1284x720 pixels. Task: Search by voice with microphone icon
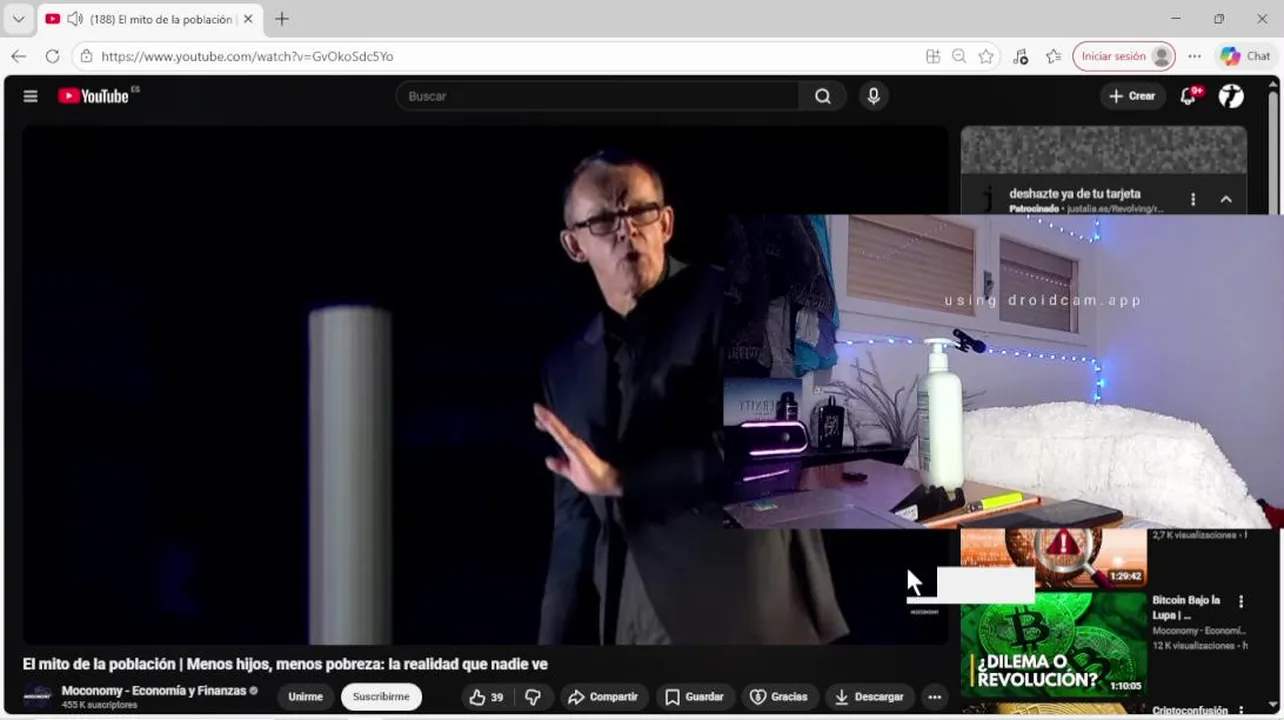[873, 96]
